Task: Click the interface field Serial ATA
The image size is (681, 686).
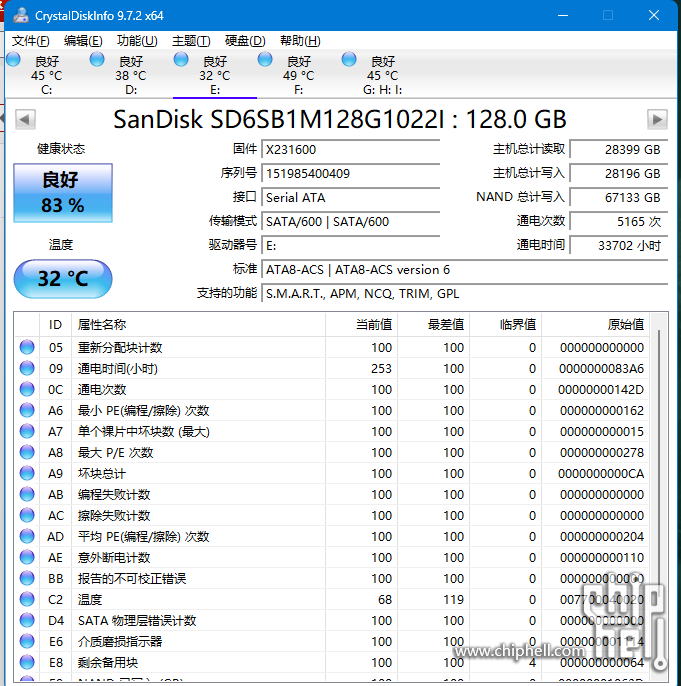Action: pos(350,198)
